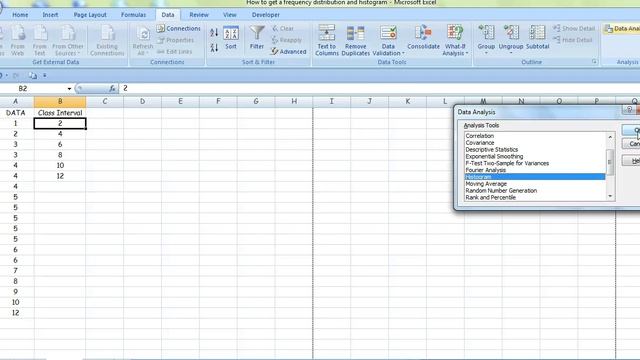Open From Other Sources dropdown
640x360 pixels.
click(68, 40)
